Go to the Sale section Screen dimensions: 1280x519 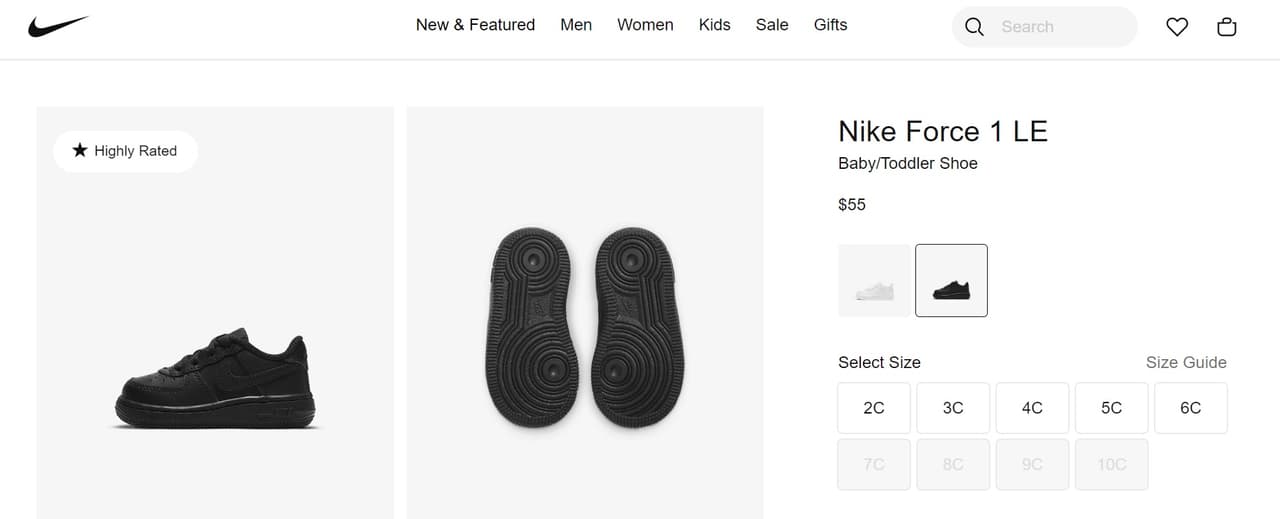(772, 25)
